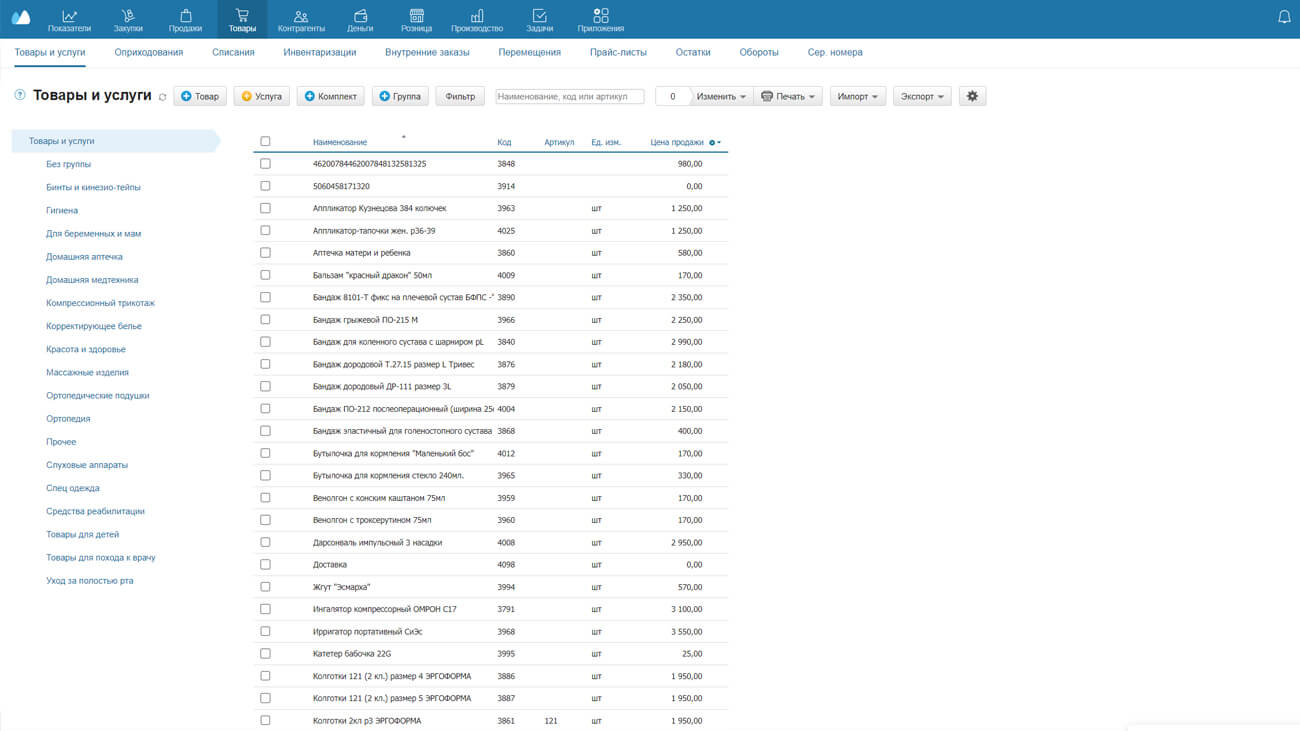Check the box for Аптечка матери и ребенка
This screenshot has height=731, width=1300.
pyautogui.click(x=265, y=253)
